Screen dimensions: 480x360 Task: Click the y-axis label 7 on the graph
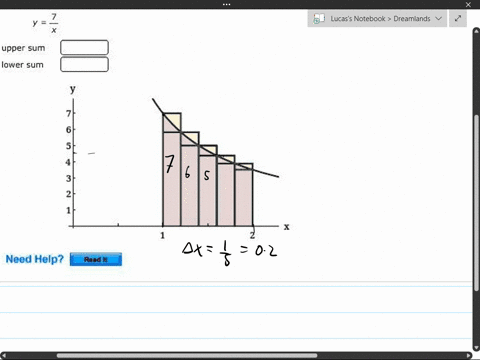69,113
